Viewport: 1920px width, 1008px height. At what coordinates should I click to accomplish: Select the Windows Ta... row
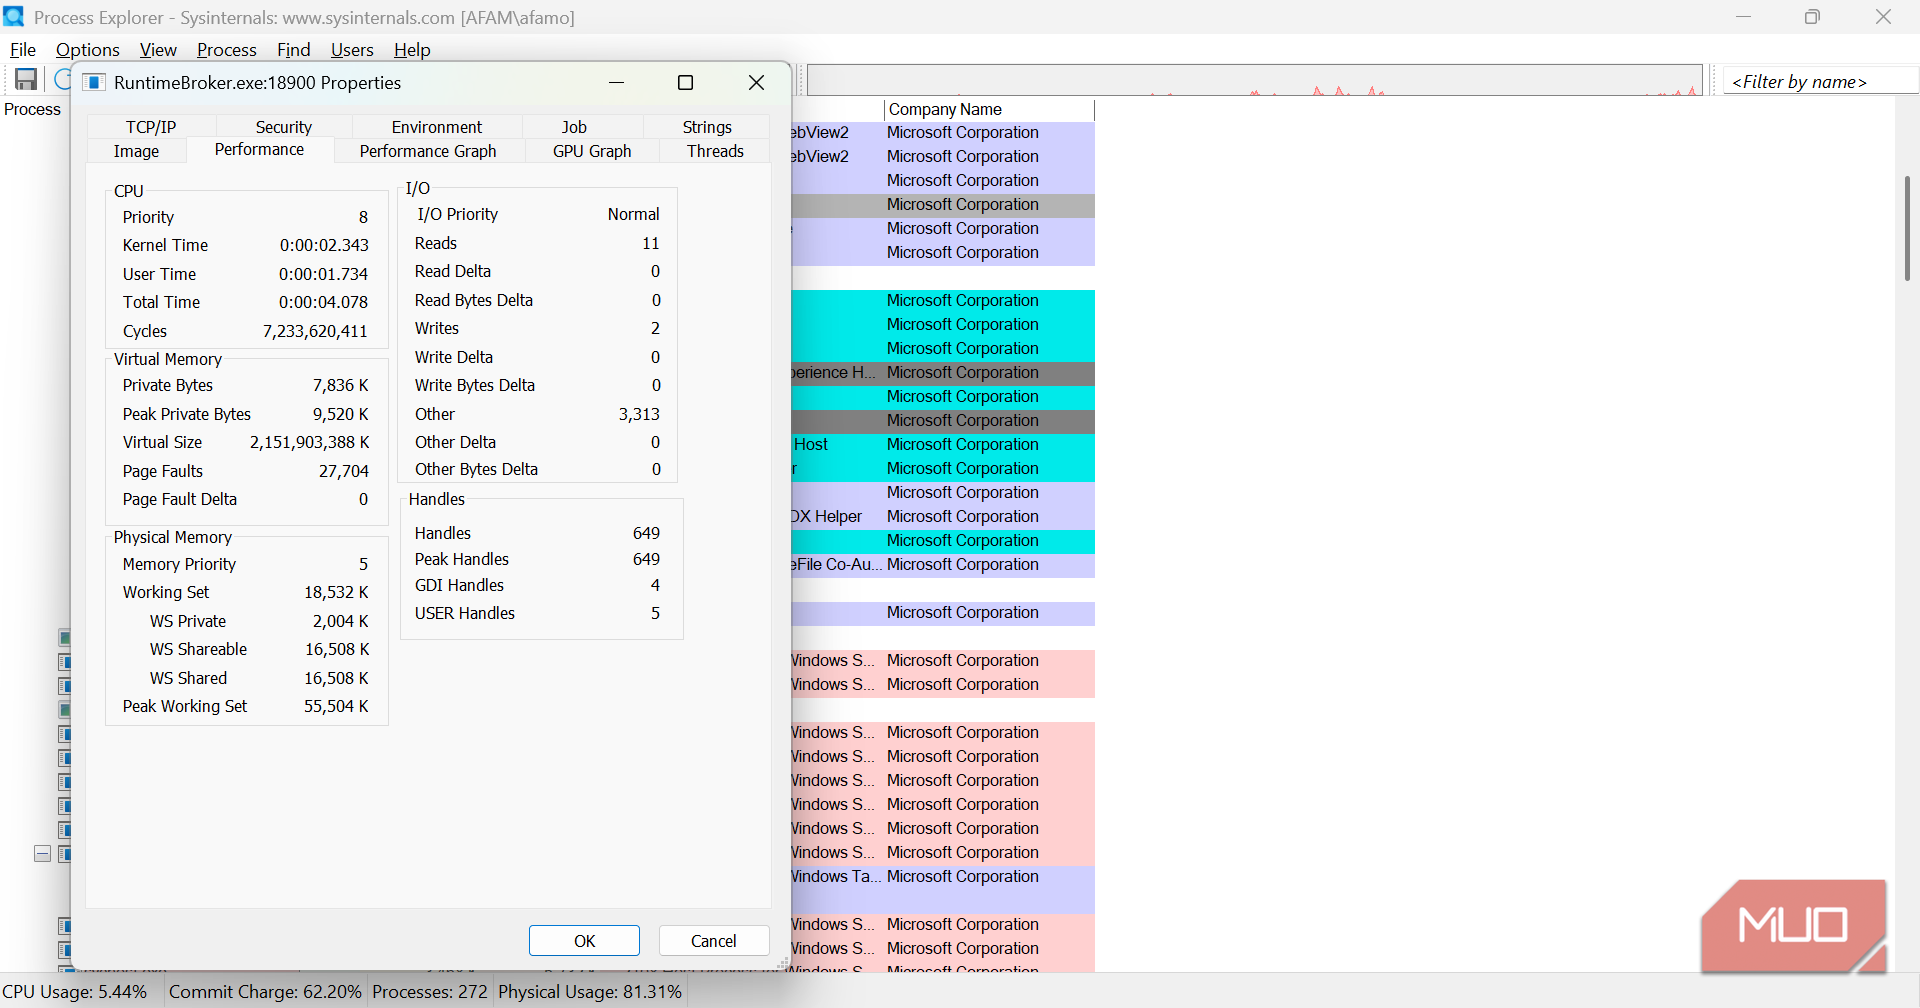point(943,877)
